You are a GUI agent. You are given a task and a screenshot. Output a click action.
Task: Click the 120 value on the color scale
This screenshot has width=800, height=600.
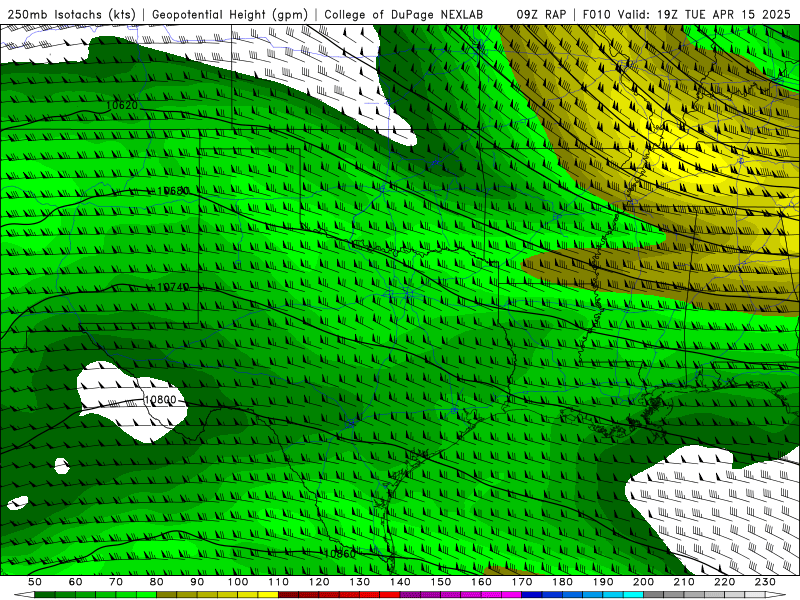click(319, 582)
